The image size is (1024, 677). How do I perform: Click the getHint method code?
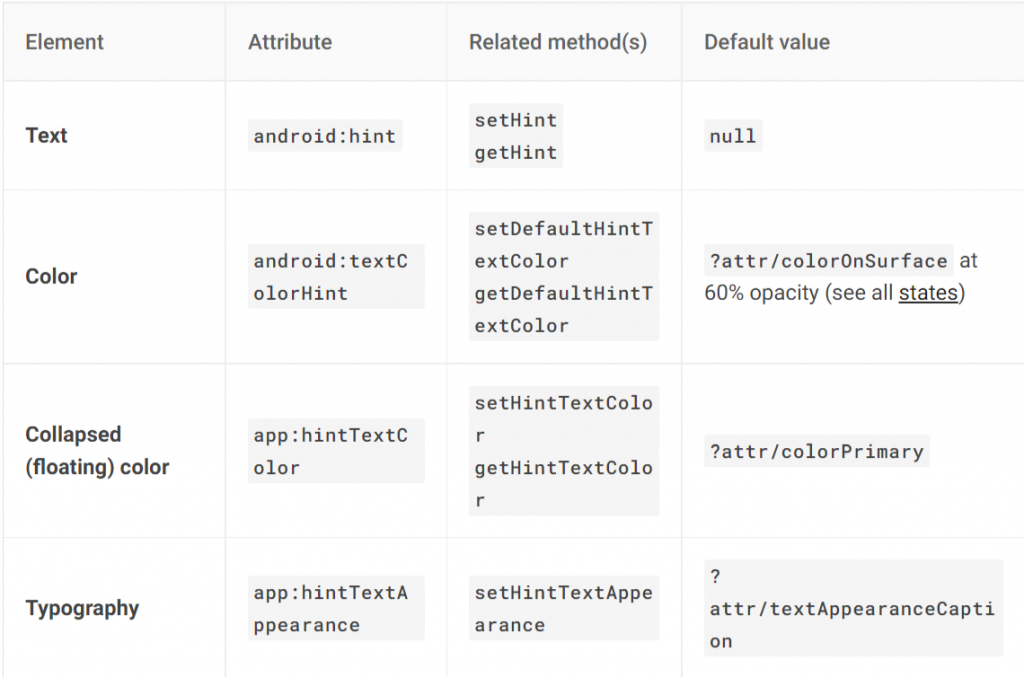click(516, 152)
